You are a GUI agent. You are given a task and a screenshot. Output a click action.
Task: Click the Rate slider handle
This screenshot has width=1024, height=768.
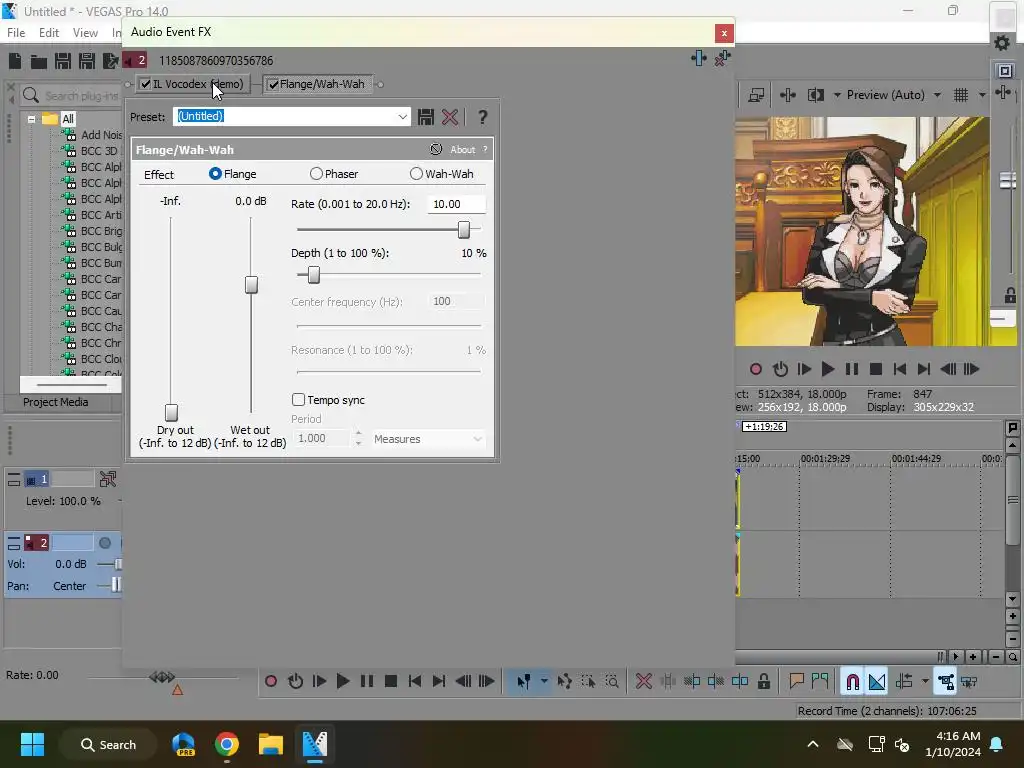pyautogui.click(x=464, y=230)
